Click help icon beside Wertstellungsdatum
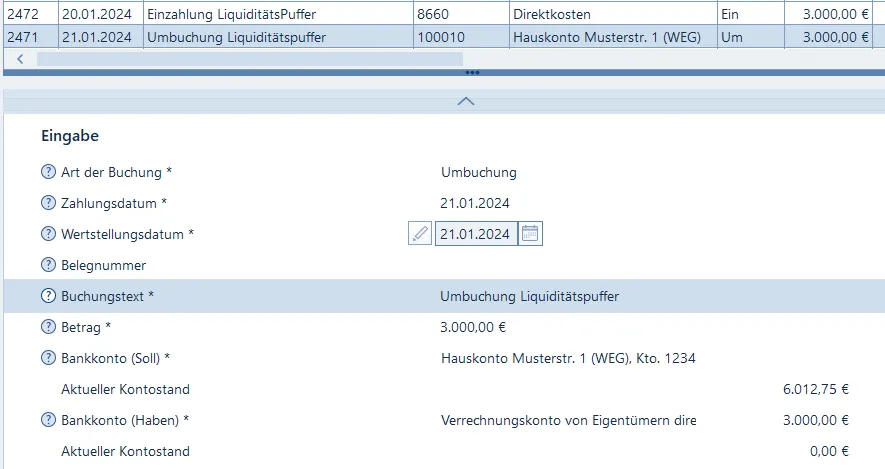Image resolution: width=885 pixels, height=469 pixels. [x=48, y=234]
